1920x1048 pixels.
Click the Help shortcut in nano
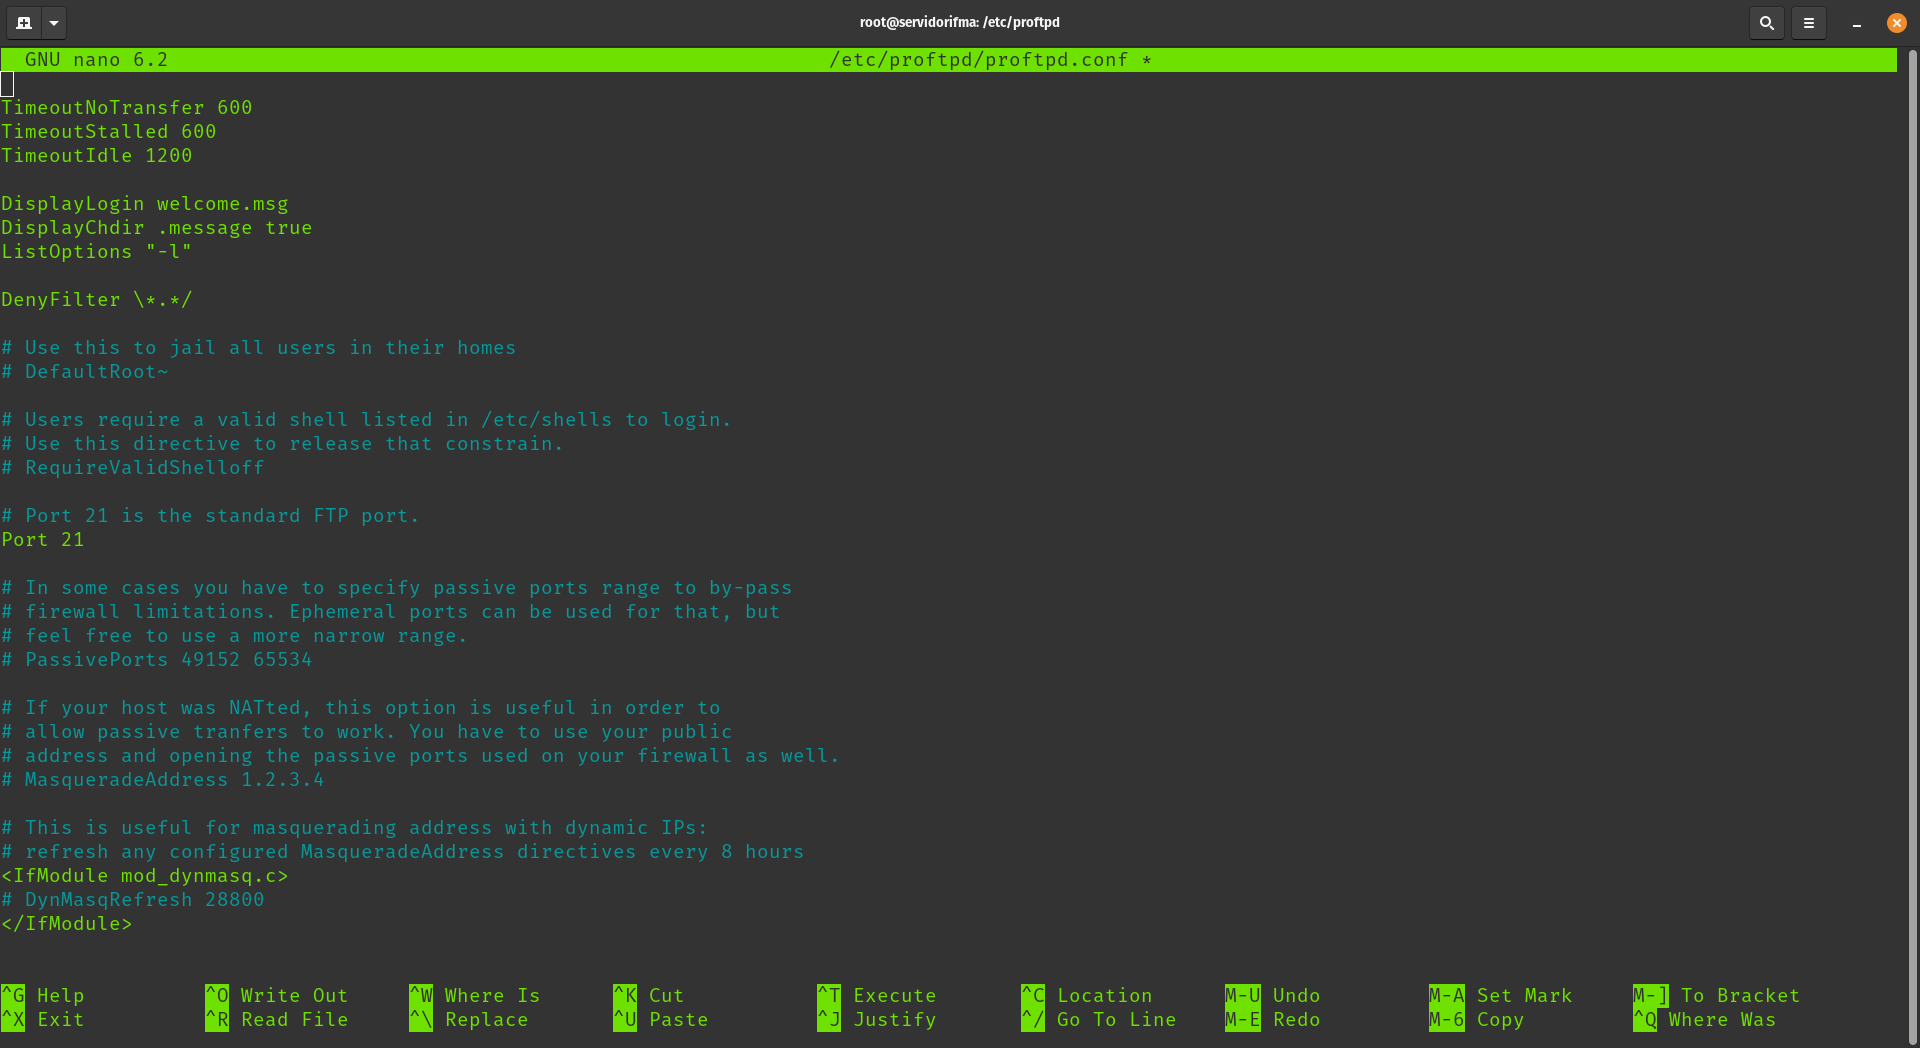click(x=44, y=995)
